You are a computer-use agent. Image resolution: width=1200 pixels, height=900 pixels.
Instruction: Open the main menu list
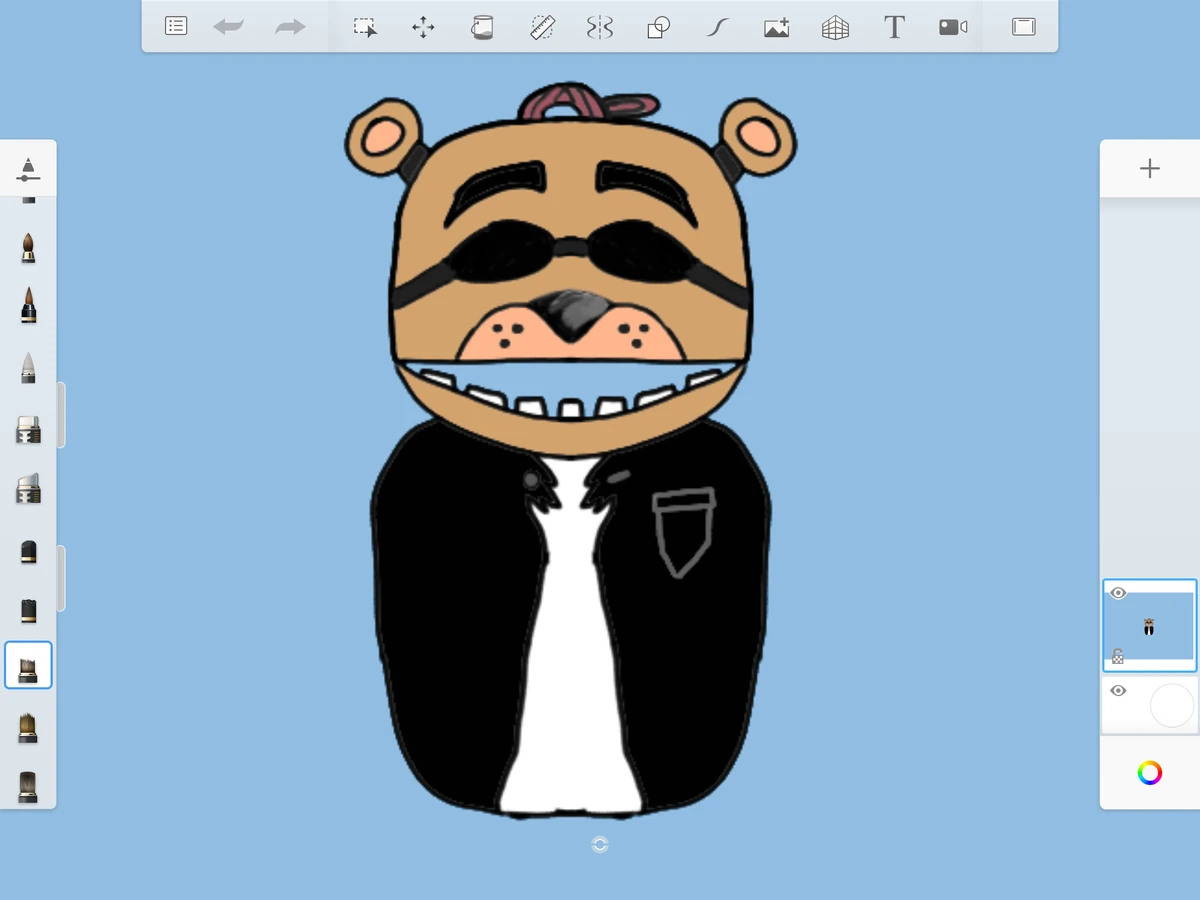[176, 25]
